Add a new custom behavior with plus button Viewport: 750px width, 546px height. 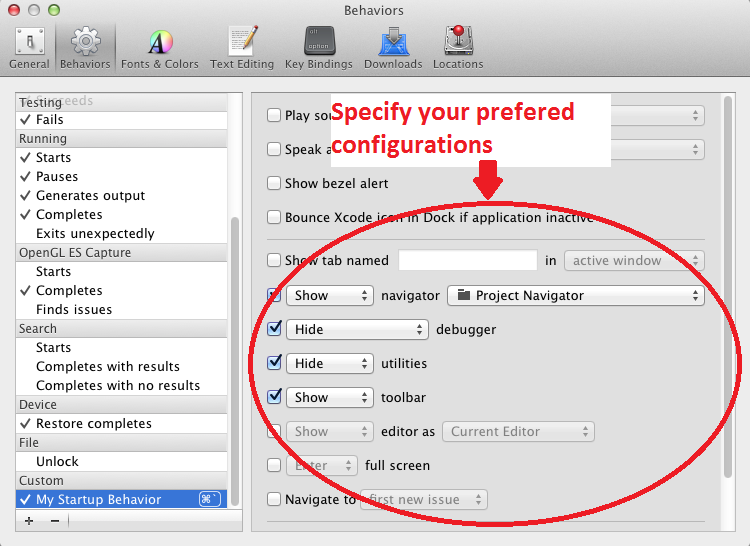[29, 521]
